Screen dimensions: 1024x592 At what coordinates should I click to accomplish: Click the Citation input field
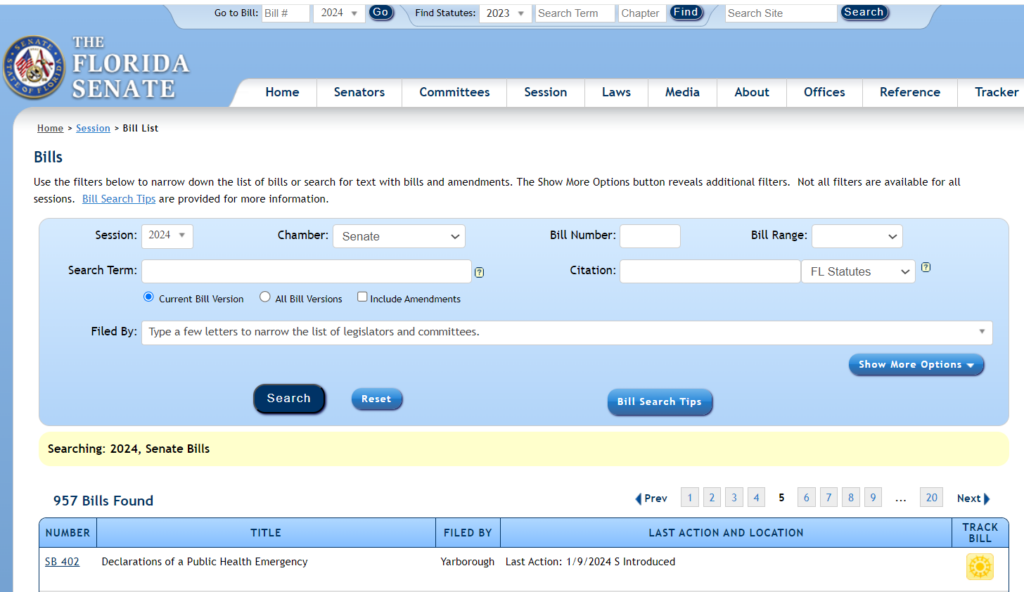coord(710,271)
